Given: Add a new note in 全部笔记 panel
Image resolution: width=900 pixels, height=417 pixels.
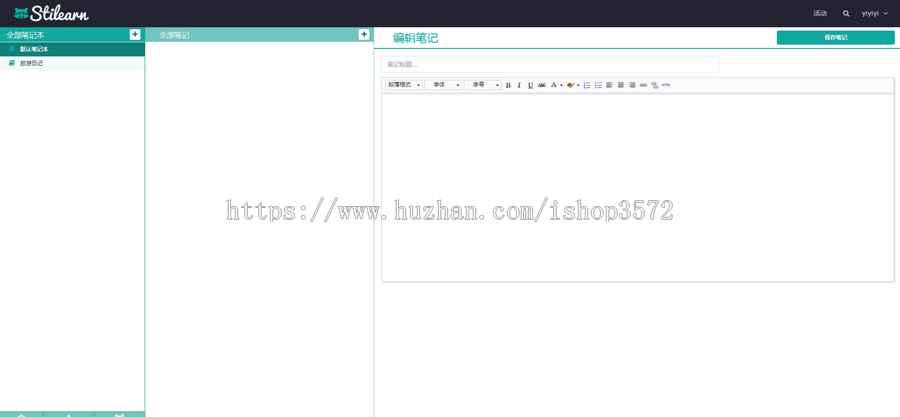Looking at the screenshot, I should 364,34.
